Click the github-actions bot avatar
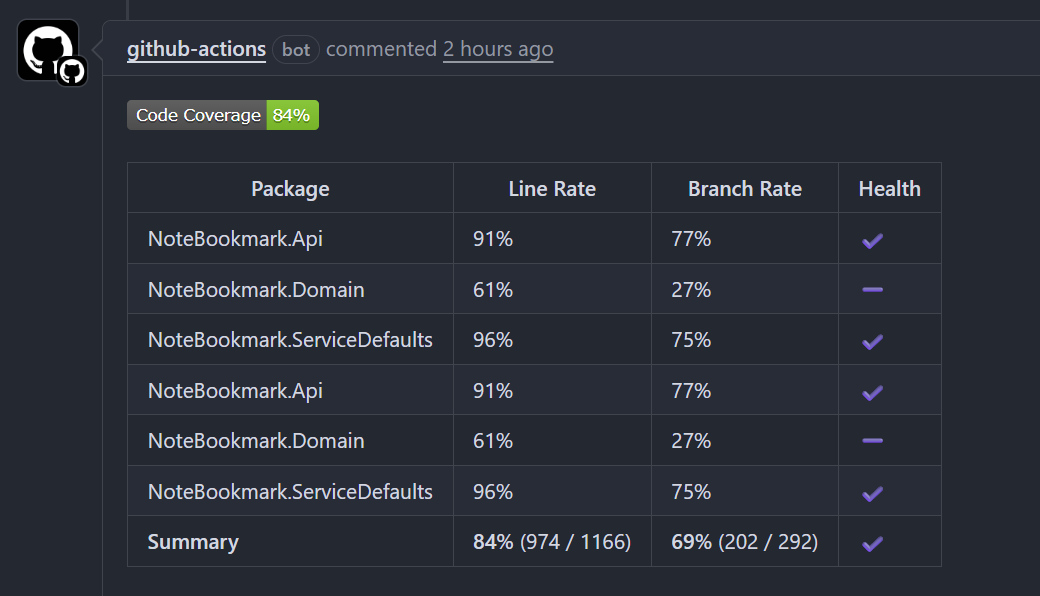The image size is (1040, 596). pyautogui.click(x=48, y=50)
